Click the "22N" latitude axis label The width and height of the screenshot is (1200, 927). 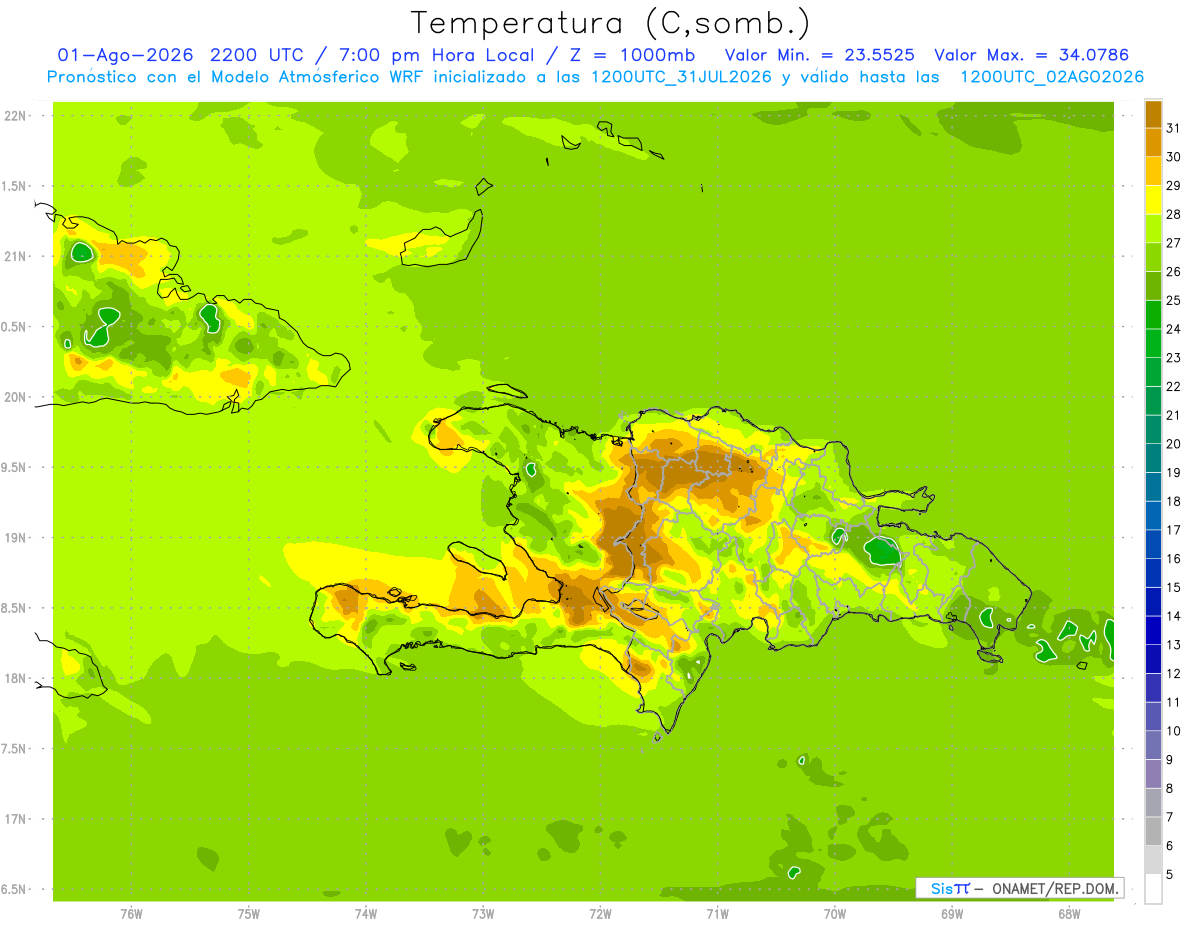tap(14, 116)
